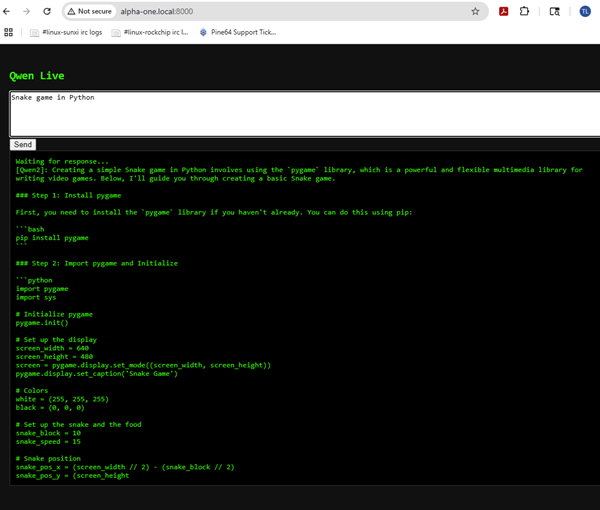
Task: Open the Extensions puzzle-piece menu
Action: point(524,11)
